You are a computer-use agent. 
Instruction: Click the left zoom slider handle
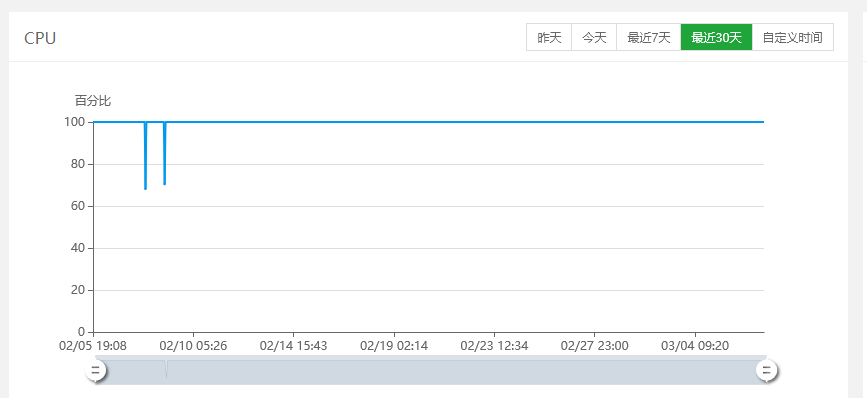coord(96,371)
